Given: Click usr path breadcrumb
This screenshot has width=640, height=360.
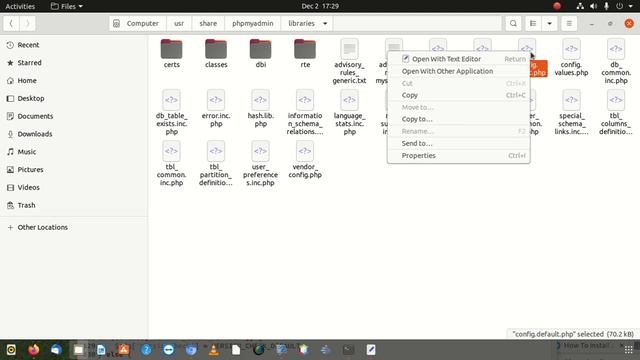Looking at the screenshot, I should pos(179,23).
